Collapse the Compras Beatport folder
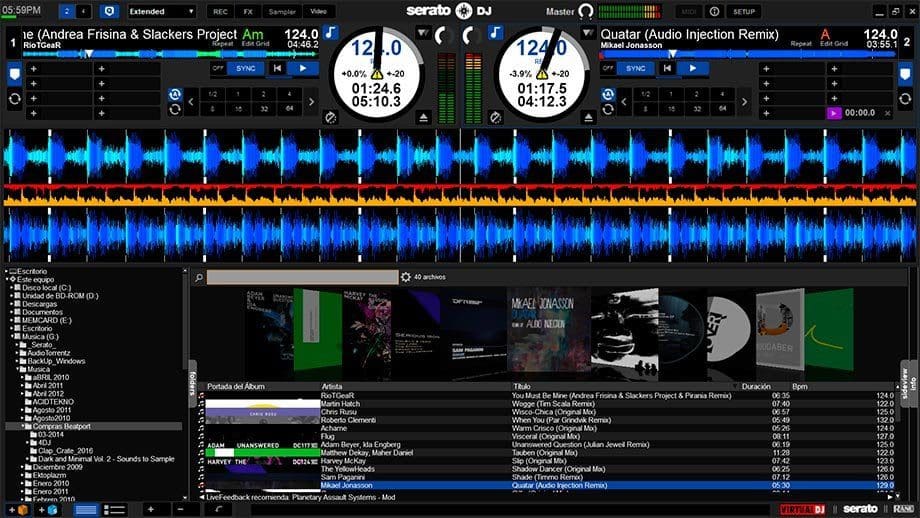 pyautogui.click(x=23, y=426)
